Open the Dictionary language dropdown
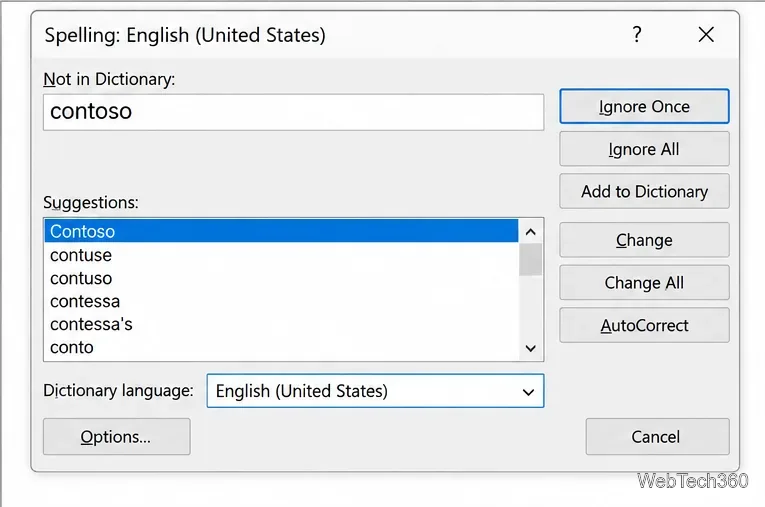 click(375, 391)
